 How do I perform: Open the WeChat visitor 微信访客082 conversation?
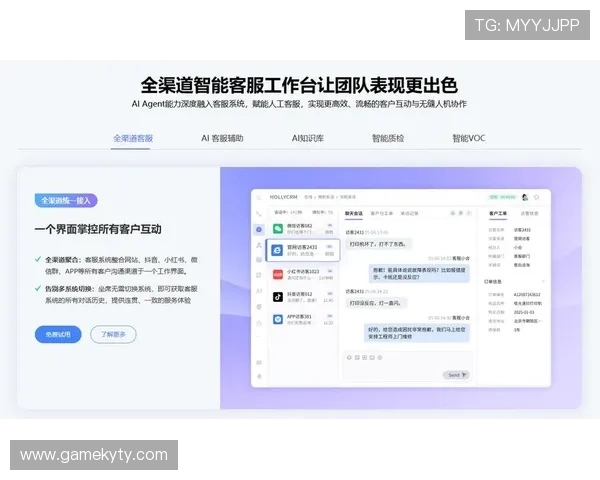click(303, 229)
